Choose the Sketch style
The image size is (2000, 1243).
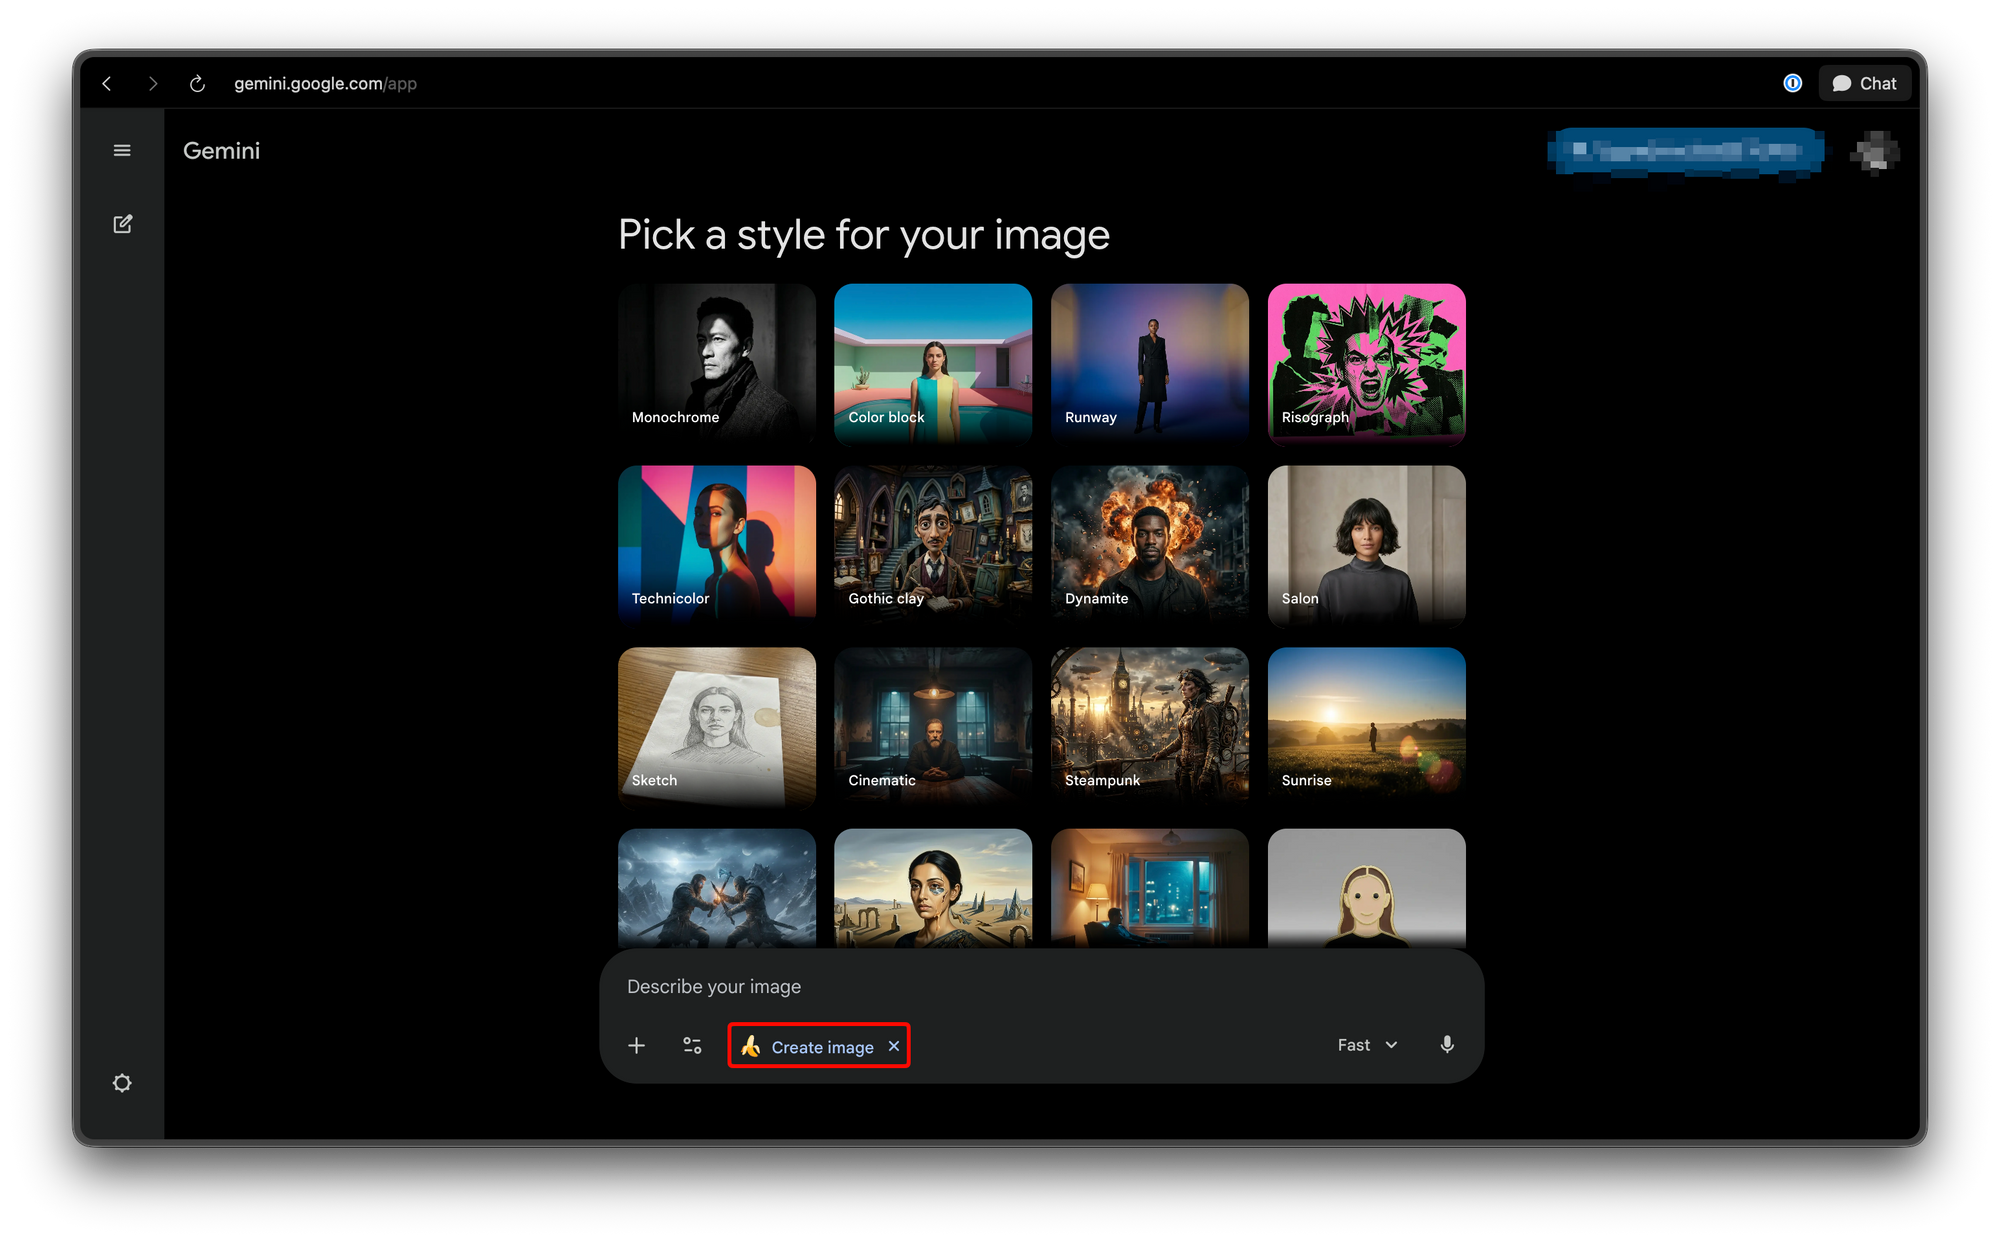coord(717,727)
